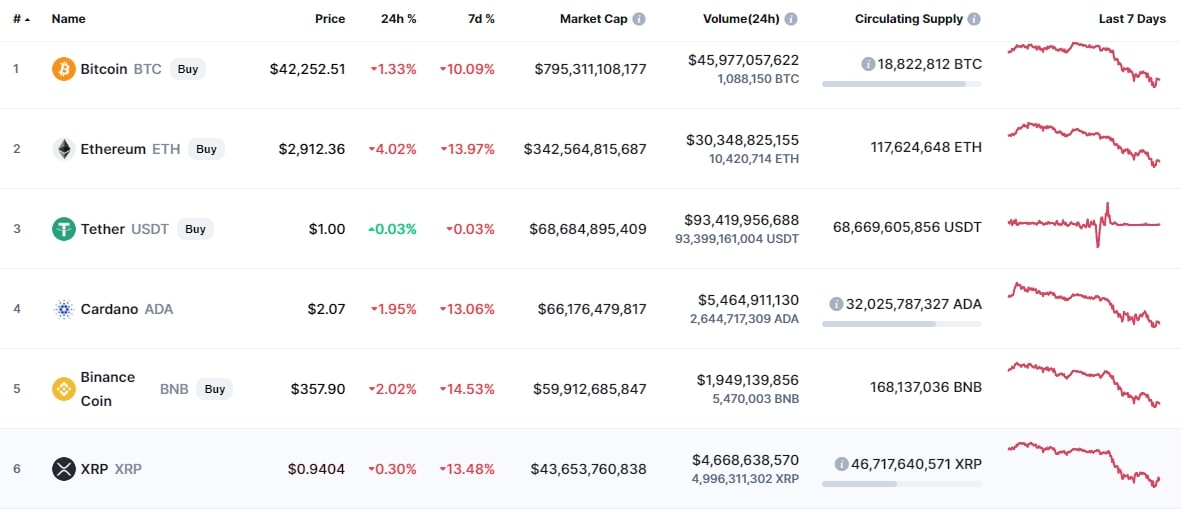Image resolution: width=1181 pixels, height=515 pixels.
Task: Click Ethereum supply 117,624,648 ETH
Action: click(926, 149)
